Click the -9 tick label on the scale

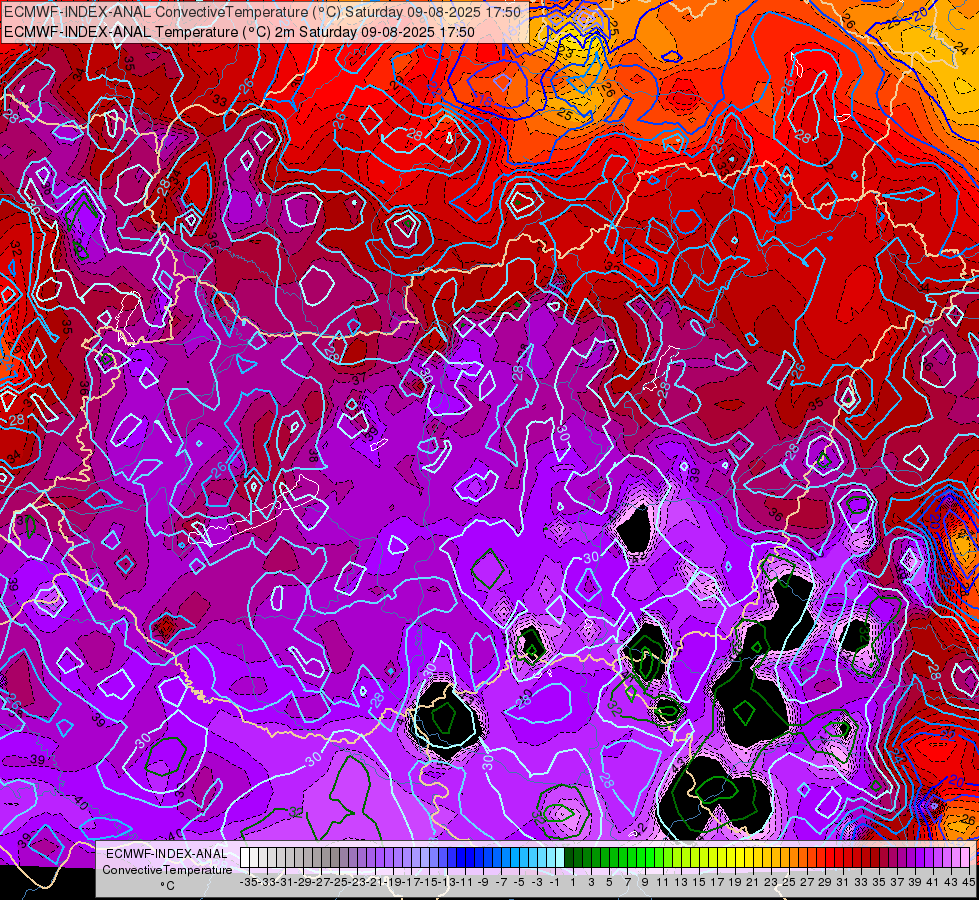(483, 883)
